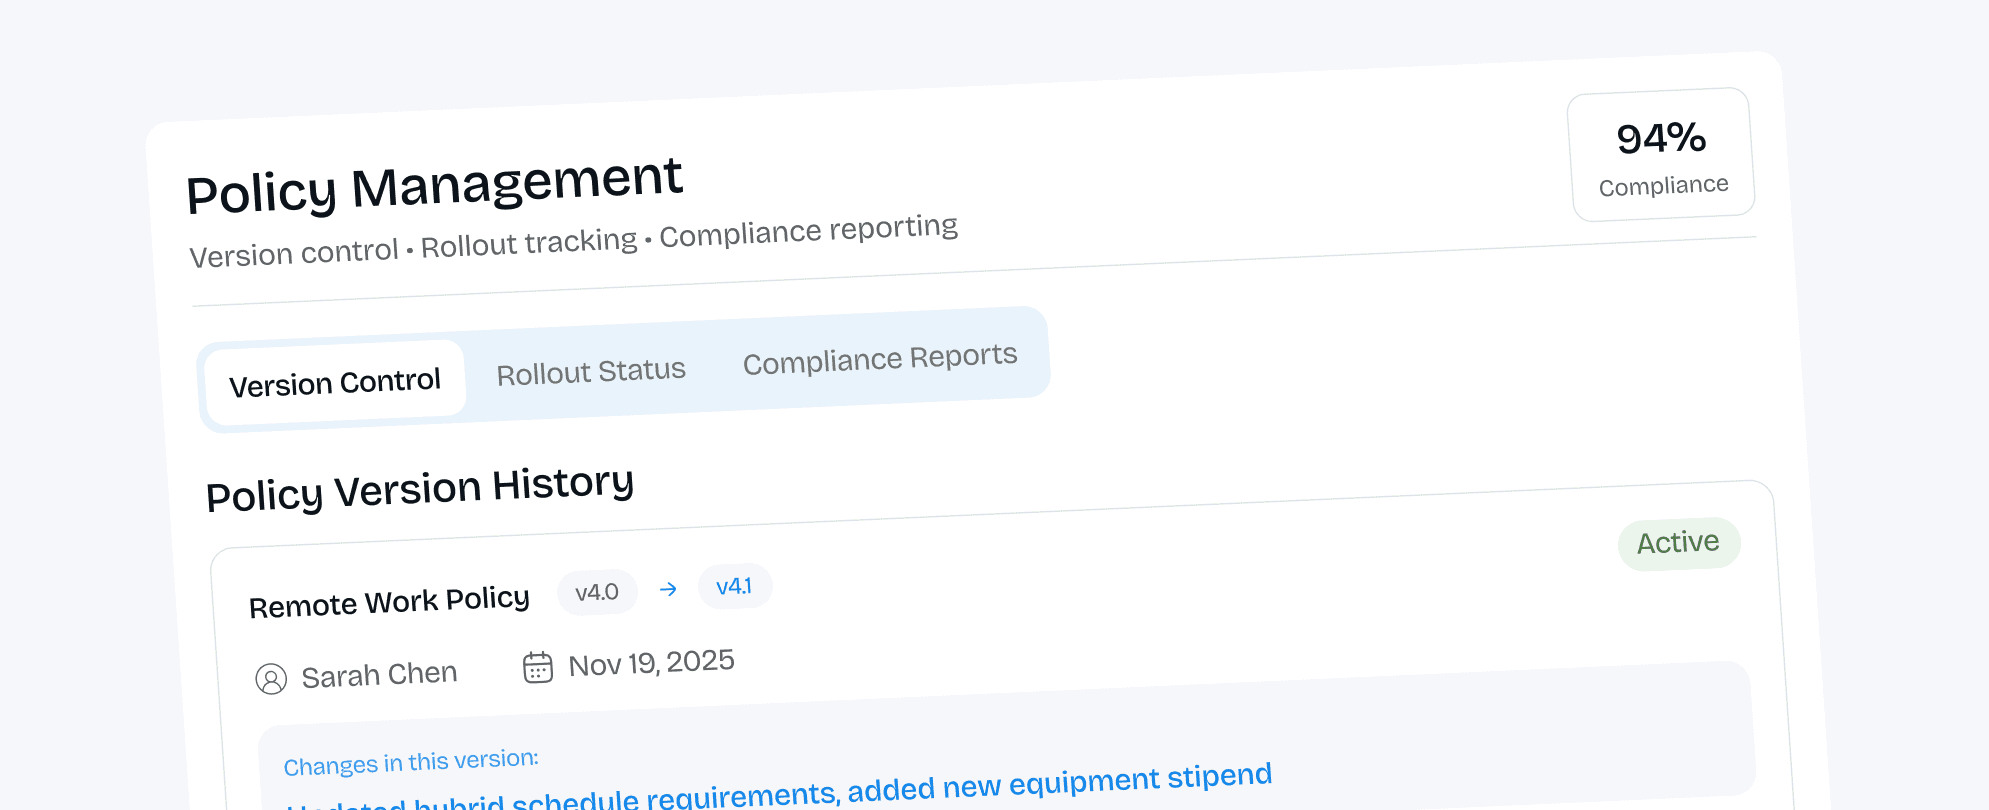Viewport: 1989px width, 810px height.
Task: Click the Policy Management page heading
Action: (x=434, y=184)
